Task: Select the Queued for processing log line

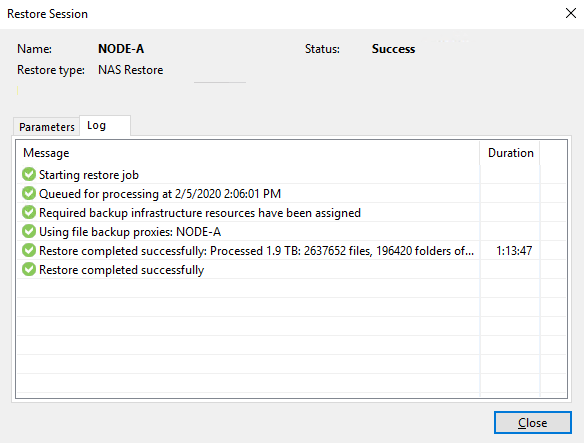Action: coord(160,194)
